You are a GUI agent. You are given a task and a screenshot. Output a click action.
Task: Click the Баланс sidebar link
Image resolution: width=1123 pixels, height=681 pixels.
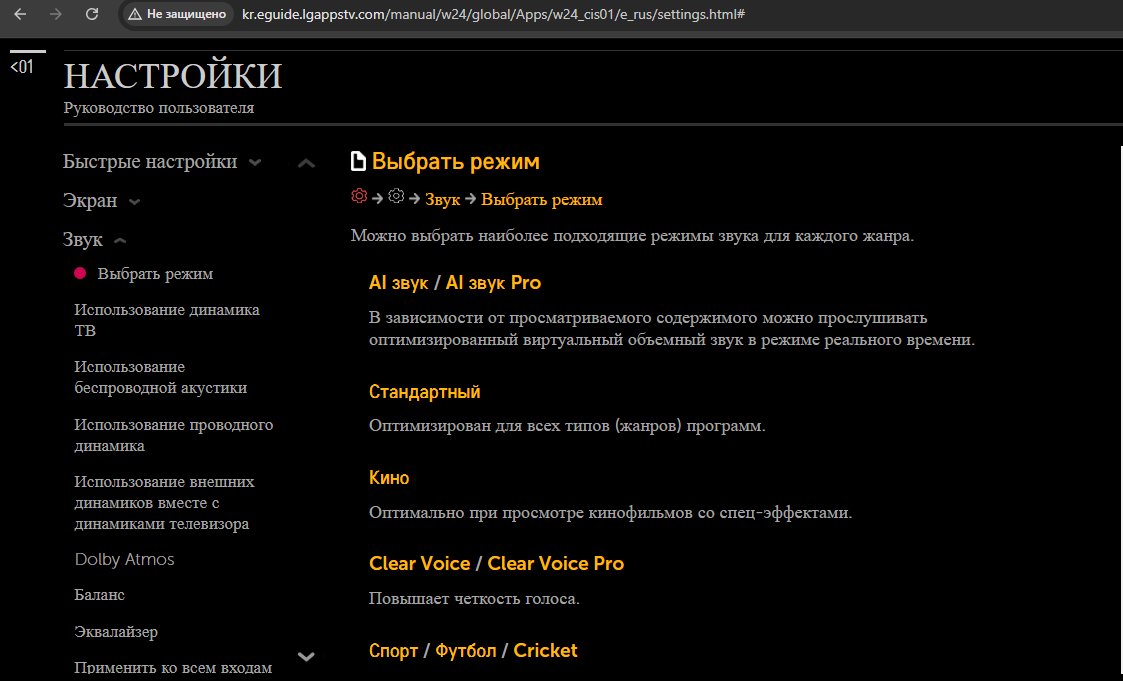coord(99,595)
